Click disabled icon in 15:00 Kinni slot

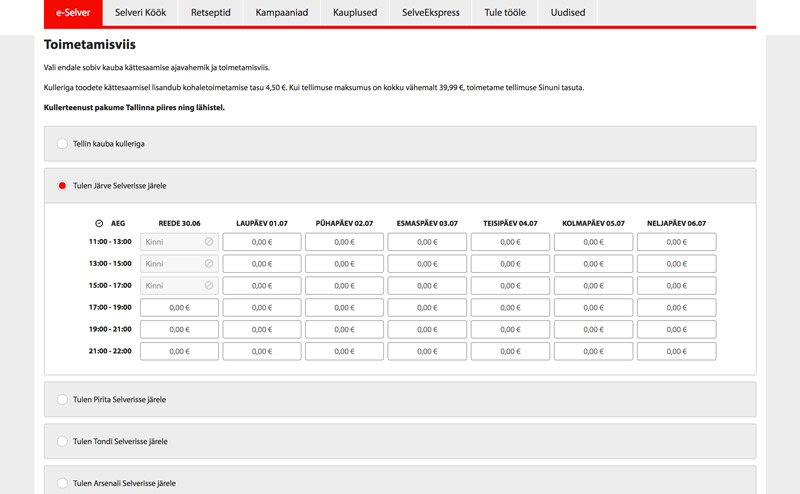click(209, 286)
